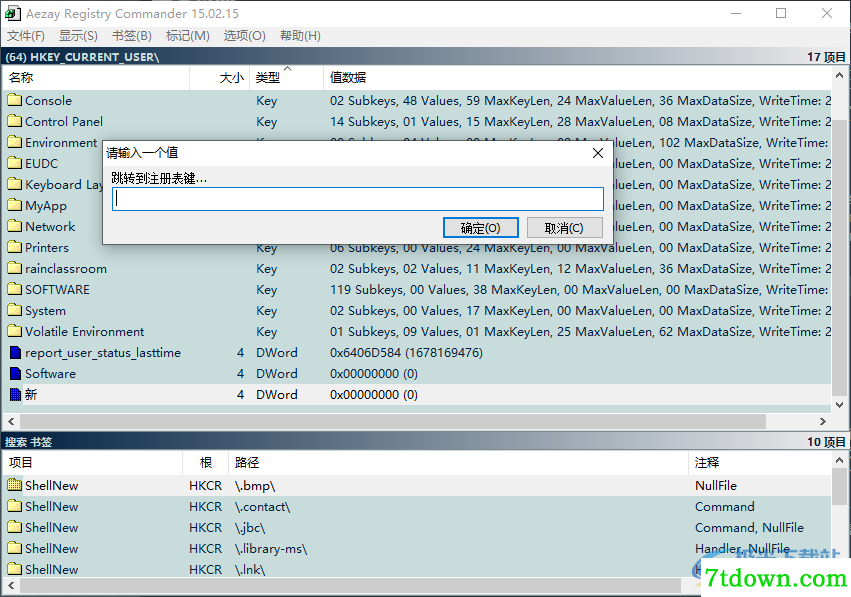Click the Environment key folder icon
This screenshot has height=597, width=851.
(15, 143)
